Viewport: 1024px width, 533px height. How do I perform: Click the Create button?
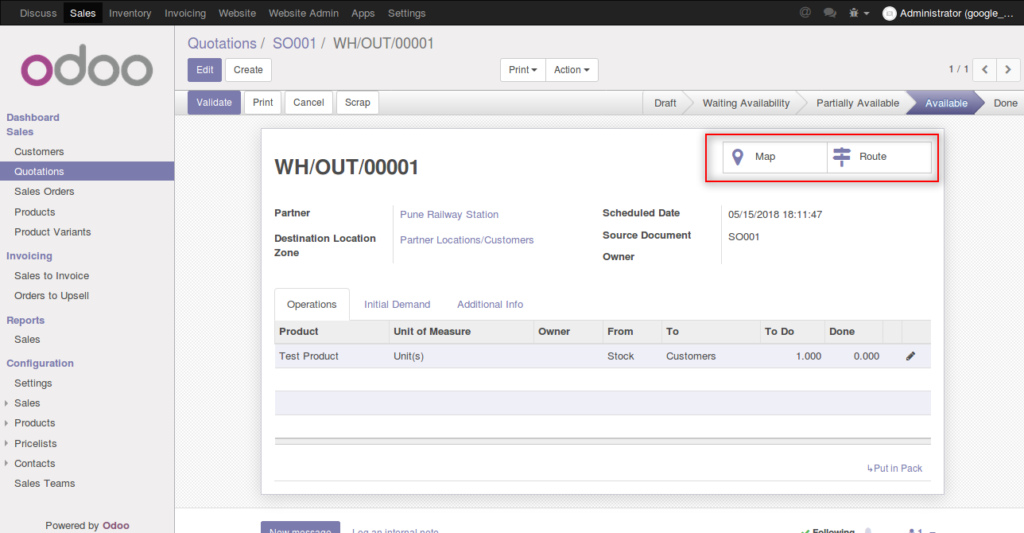point(248,70)
